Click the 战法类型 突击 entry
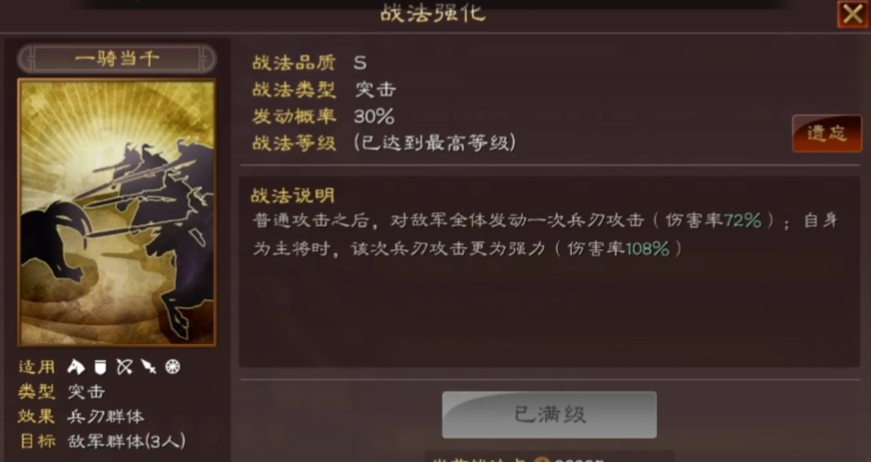The width and height of the screenshot is (871, 462). coord(324,89)
